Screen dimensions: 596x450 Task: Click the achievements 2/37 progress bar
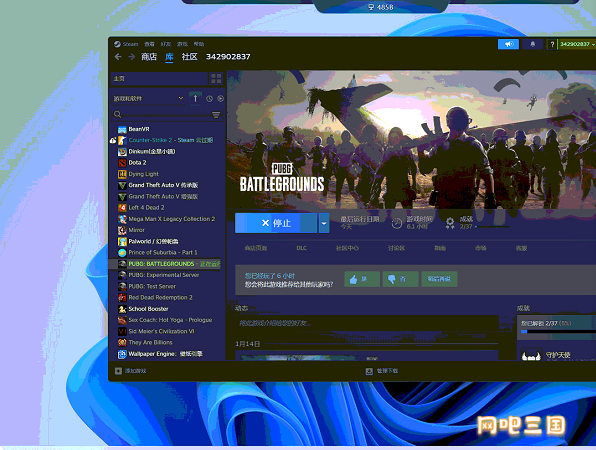492,227
